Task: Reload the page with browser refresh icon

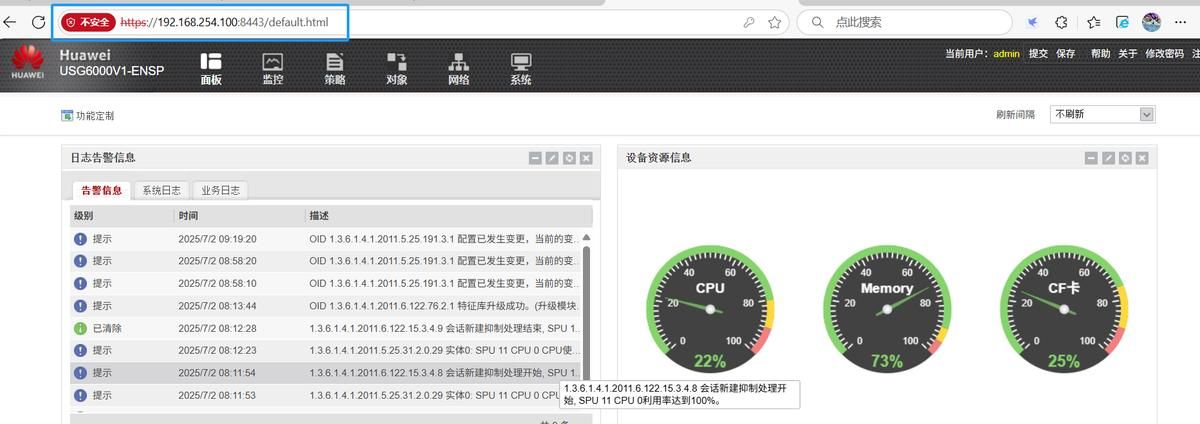Action: (38, 21)
